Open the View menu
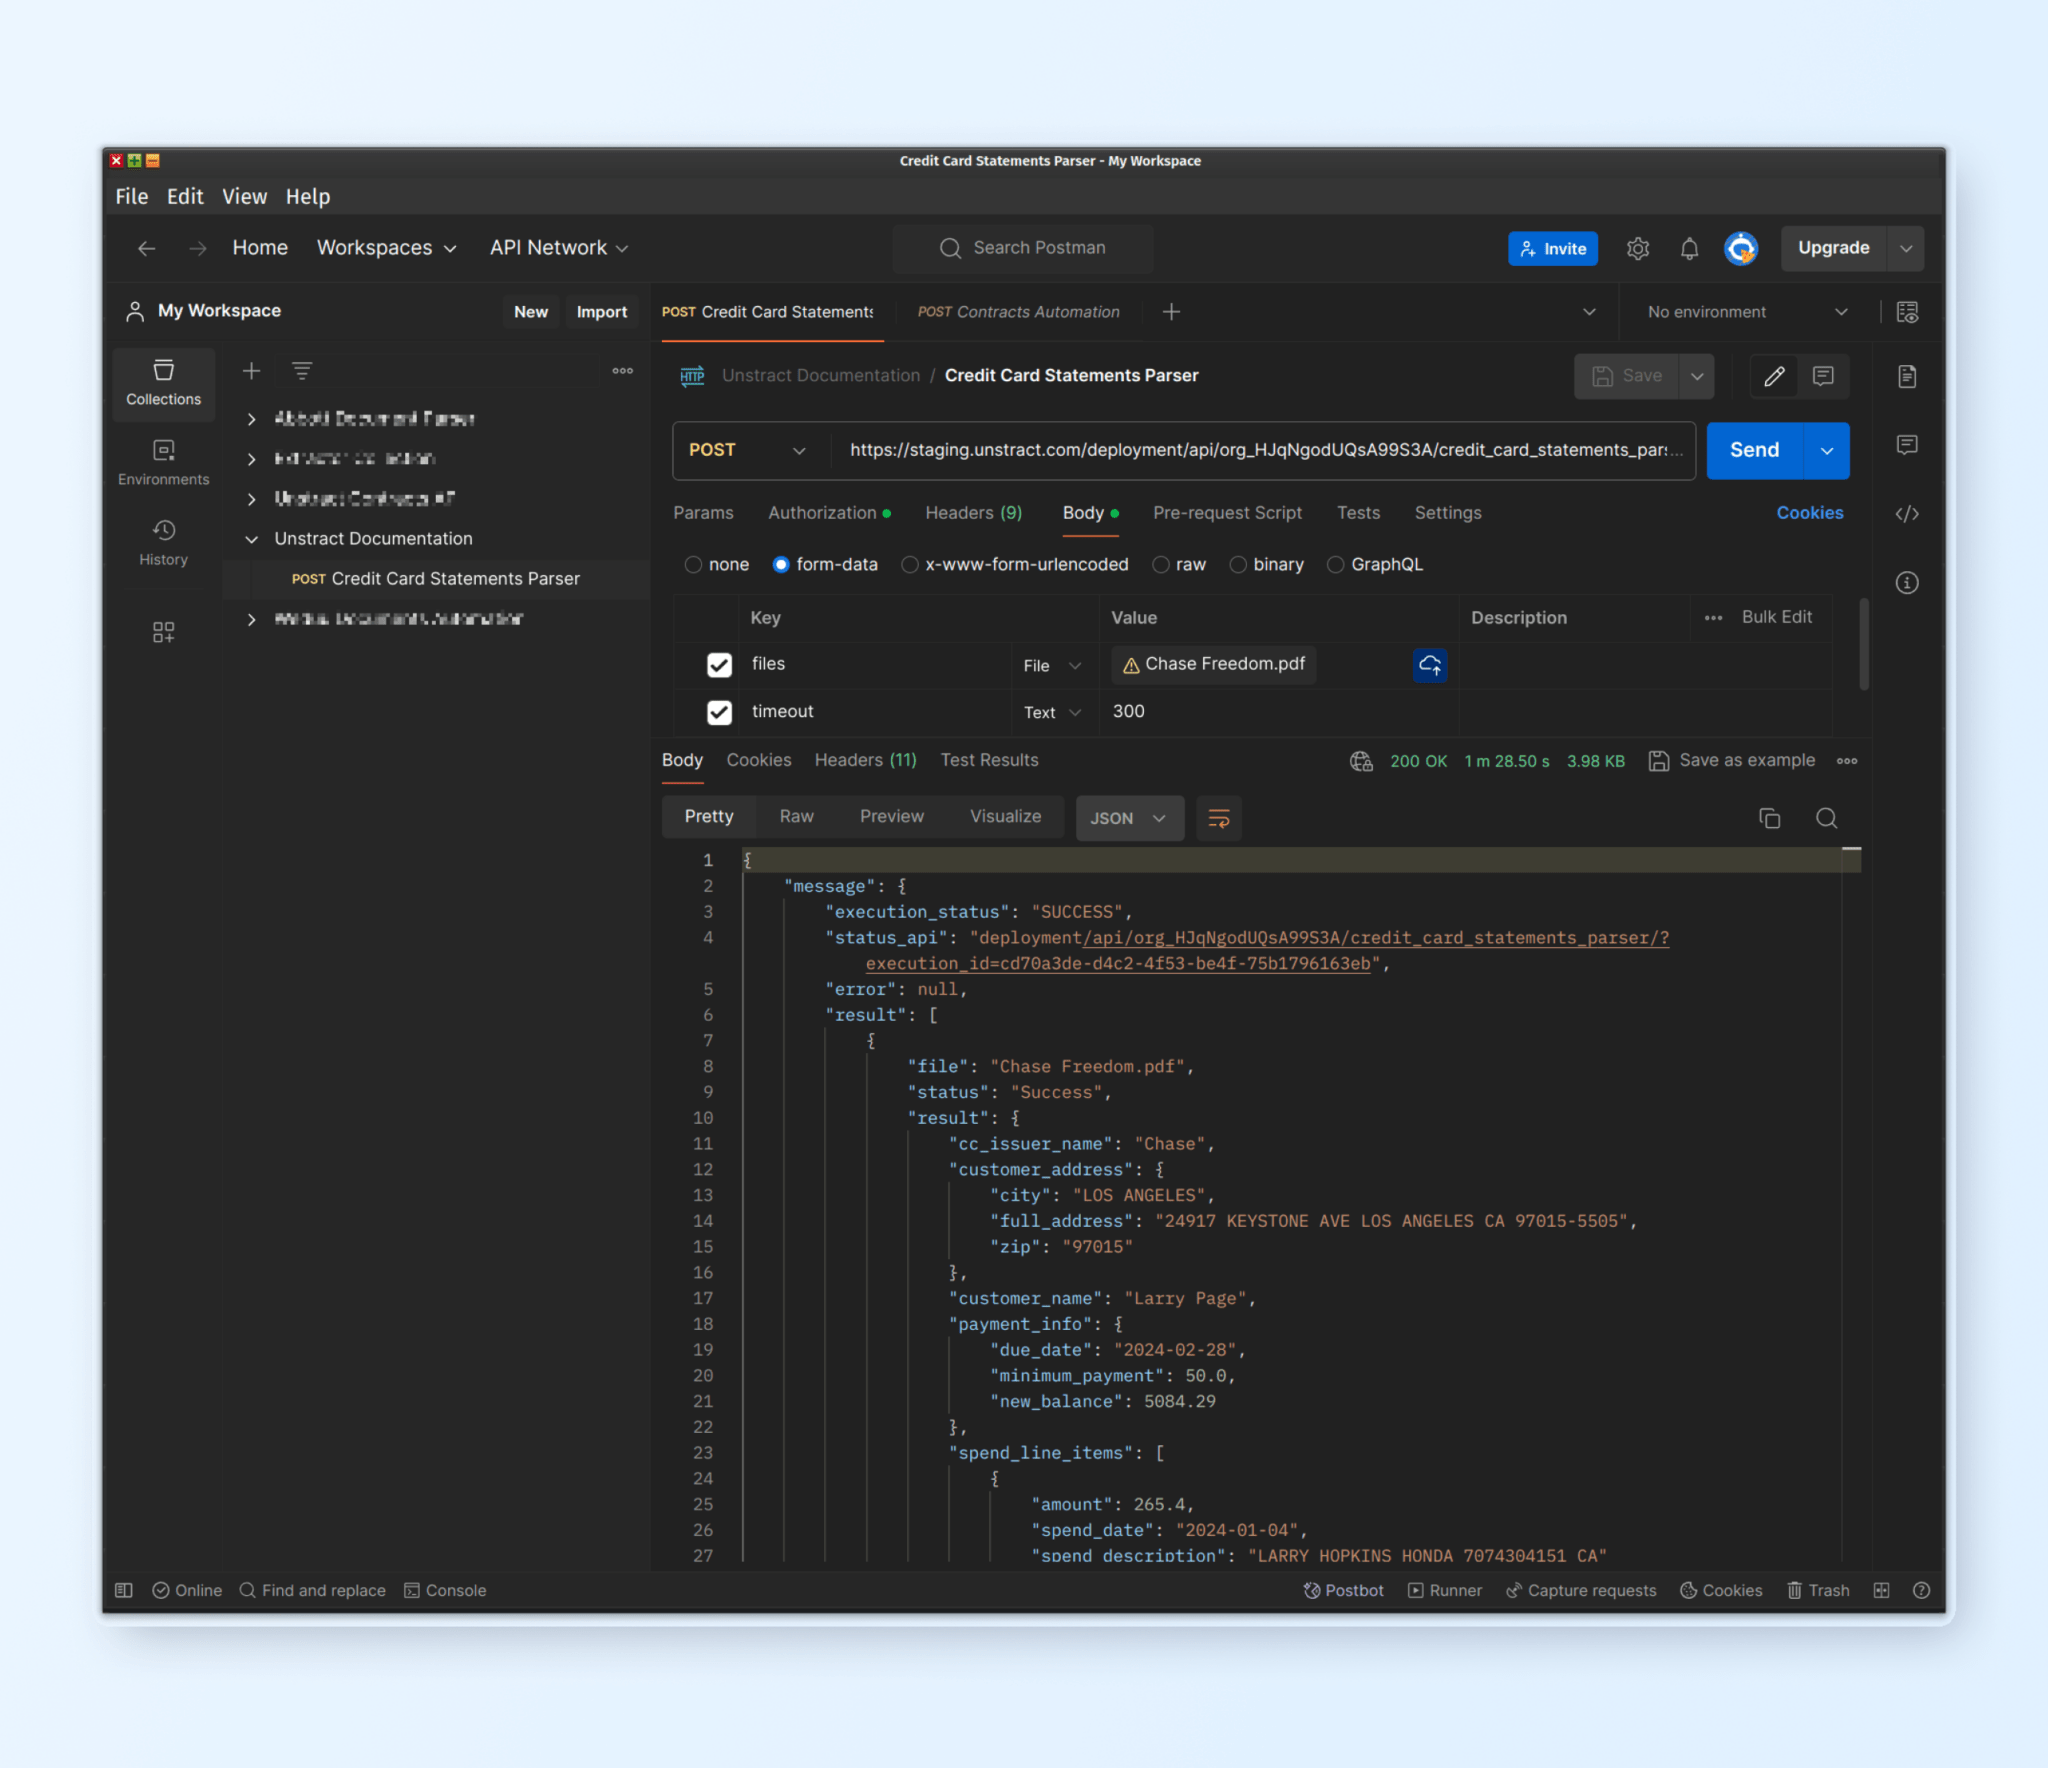 [x=244, y=196]
